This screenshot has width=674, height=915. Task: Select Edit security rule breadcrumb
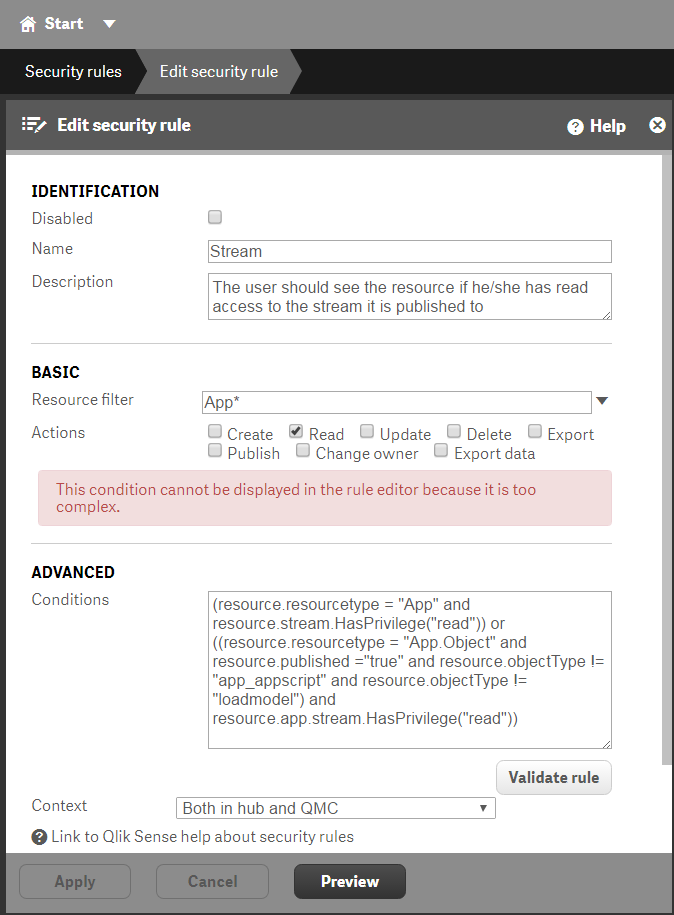219,71
